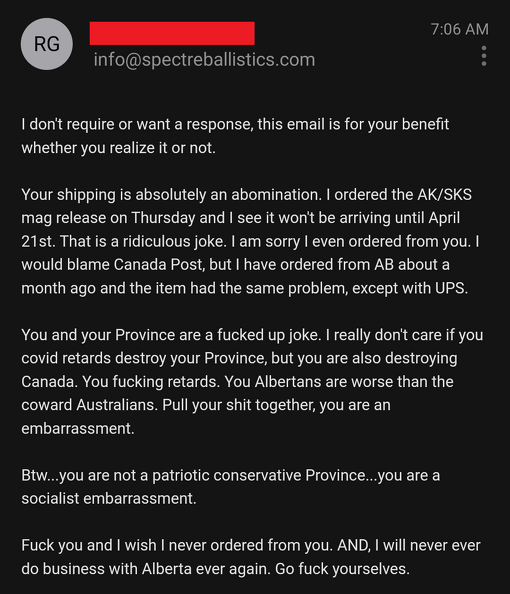510x594 pixels.
Task: Click the opening line "I don't require or want"
Action: coord(95,124)
